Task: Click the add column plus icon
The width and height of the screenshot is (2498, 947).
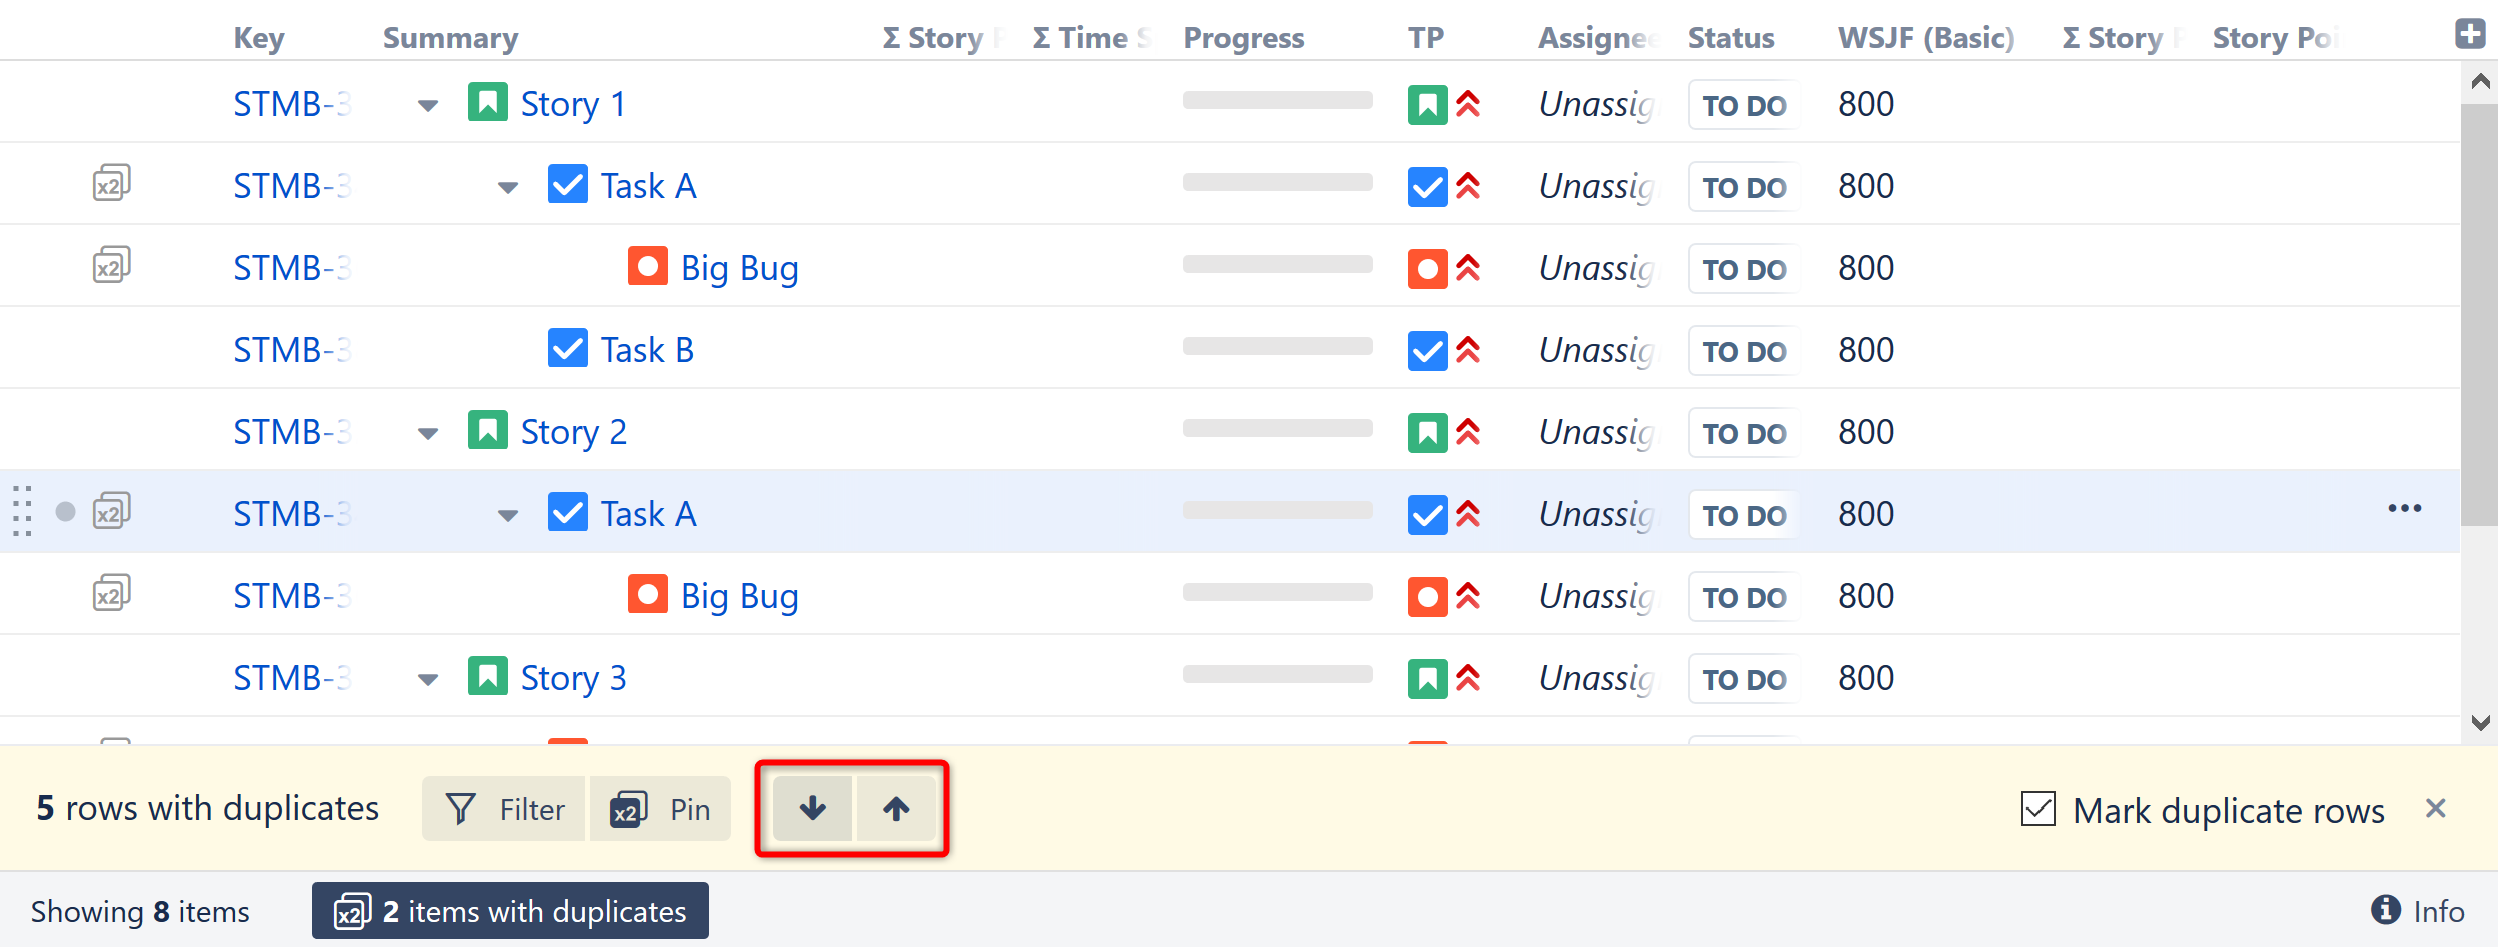Action: [x=2470, y=34]
